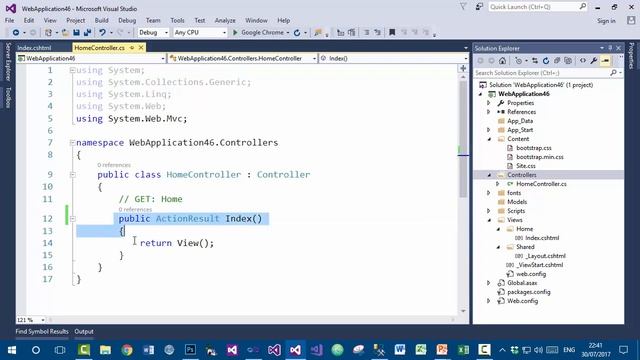Toggle the bookmark toolbar icon
Screen dimensions: 640x360
[392, 32]
